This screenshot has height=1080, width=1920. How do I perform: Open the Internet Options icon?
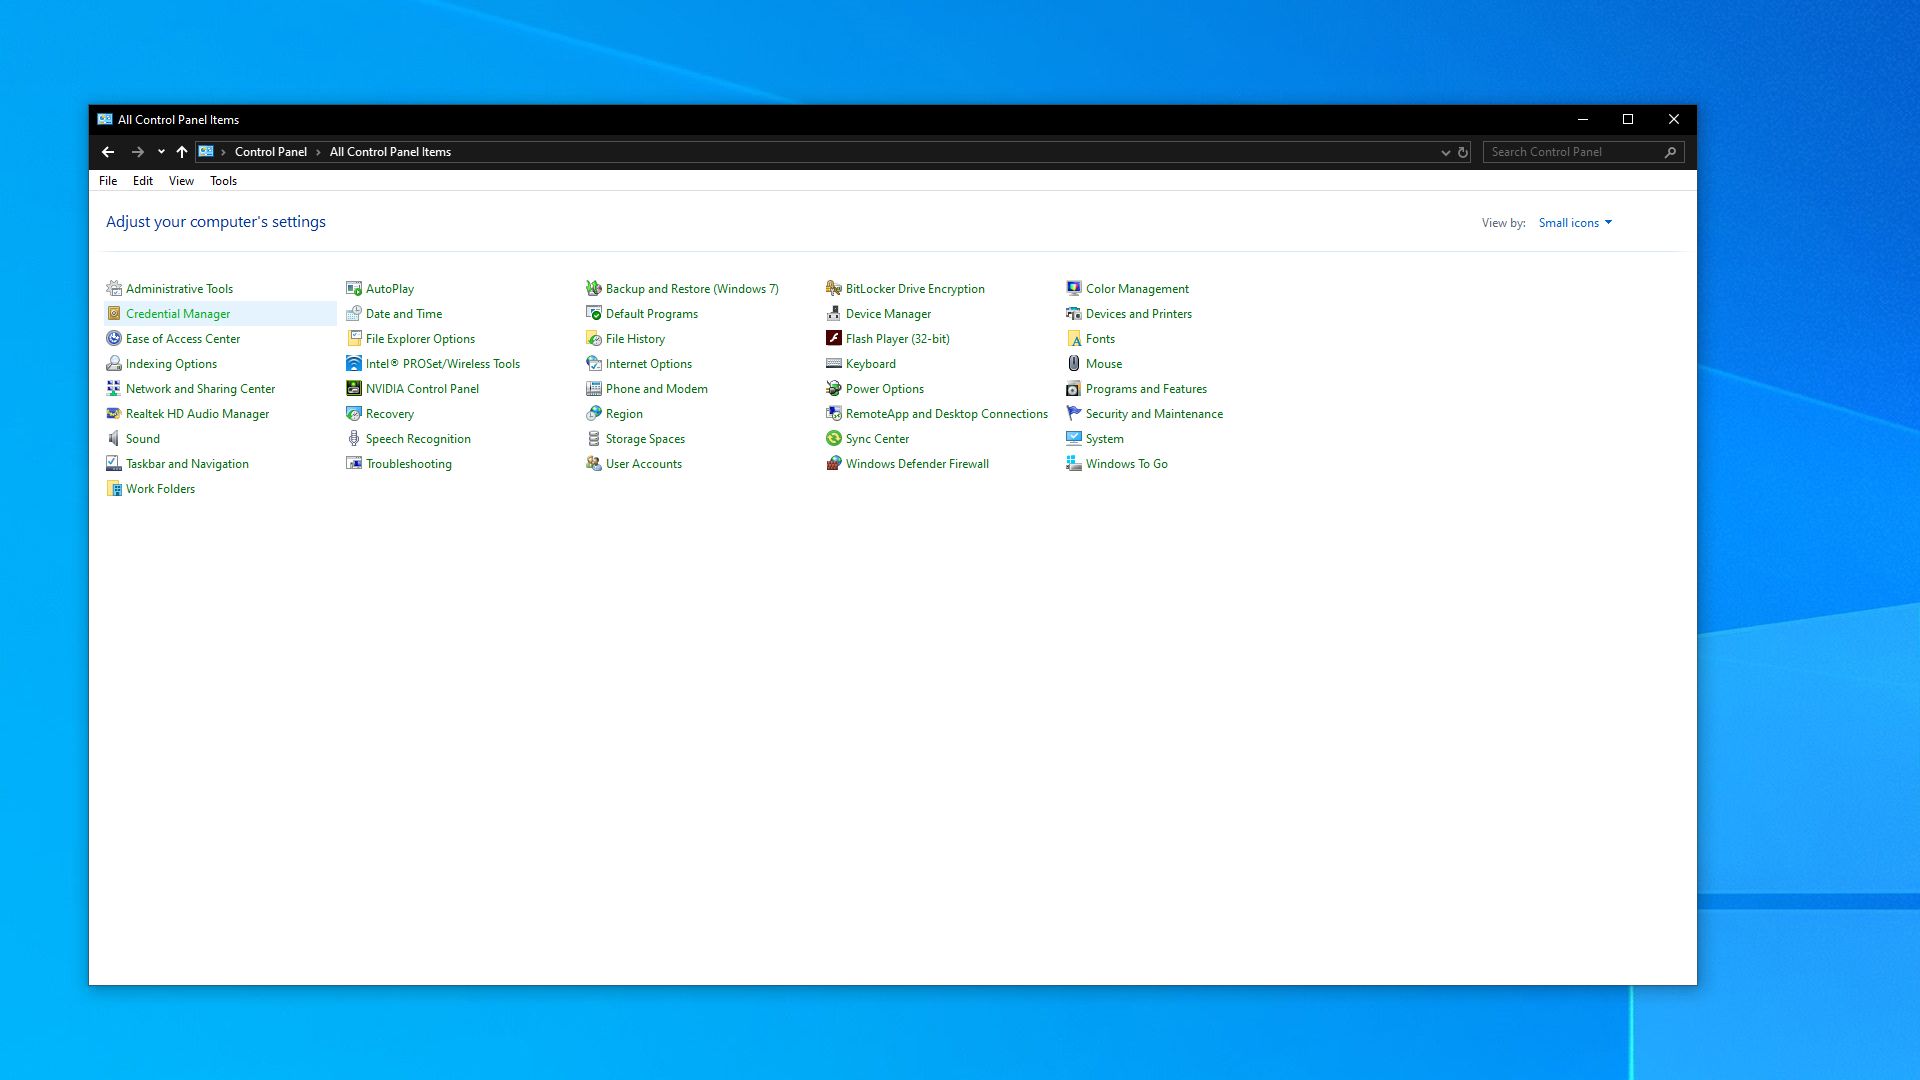[594, 363]
